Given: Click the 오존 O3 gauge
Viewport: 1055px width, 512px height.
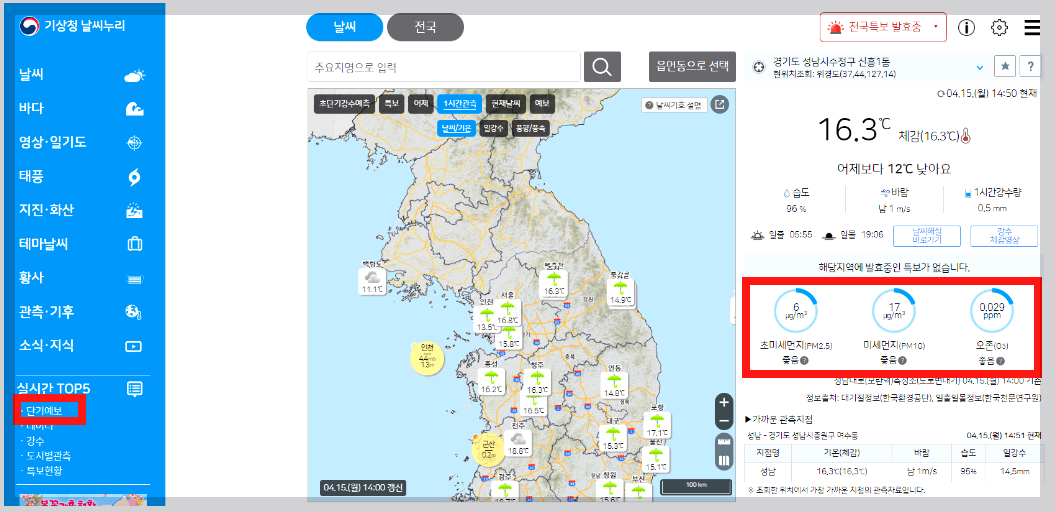Looking at the screenshot, I should 992,311.
